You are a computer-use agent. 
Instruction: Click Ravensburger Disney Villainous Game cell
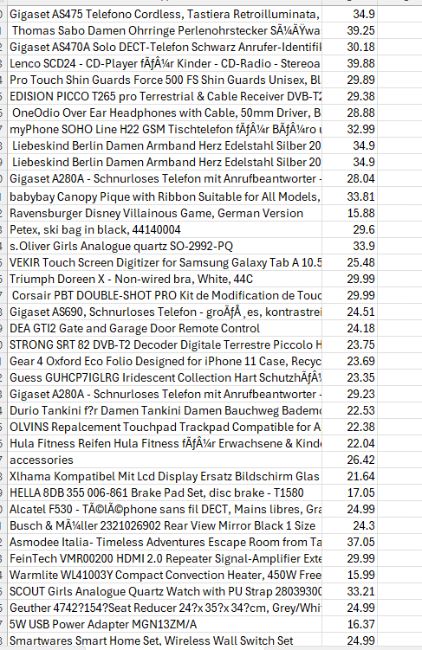pos(165,213)
